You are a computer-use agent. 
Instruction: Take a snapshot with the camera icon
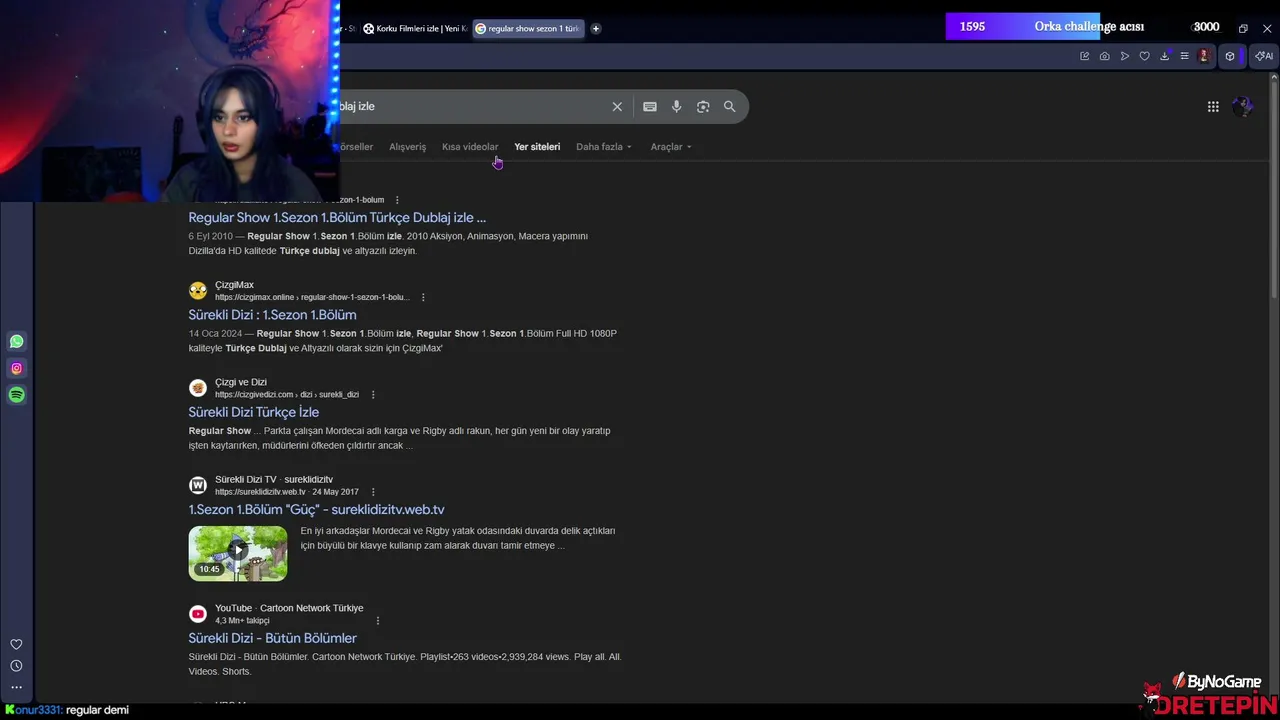coord(1104,56)
